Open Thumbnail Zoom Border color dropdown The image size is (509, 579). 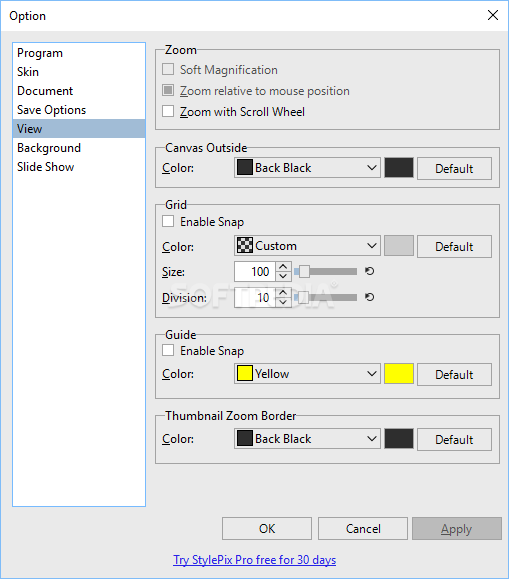coord(307,439)
